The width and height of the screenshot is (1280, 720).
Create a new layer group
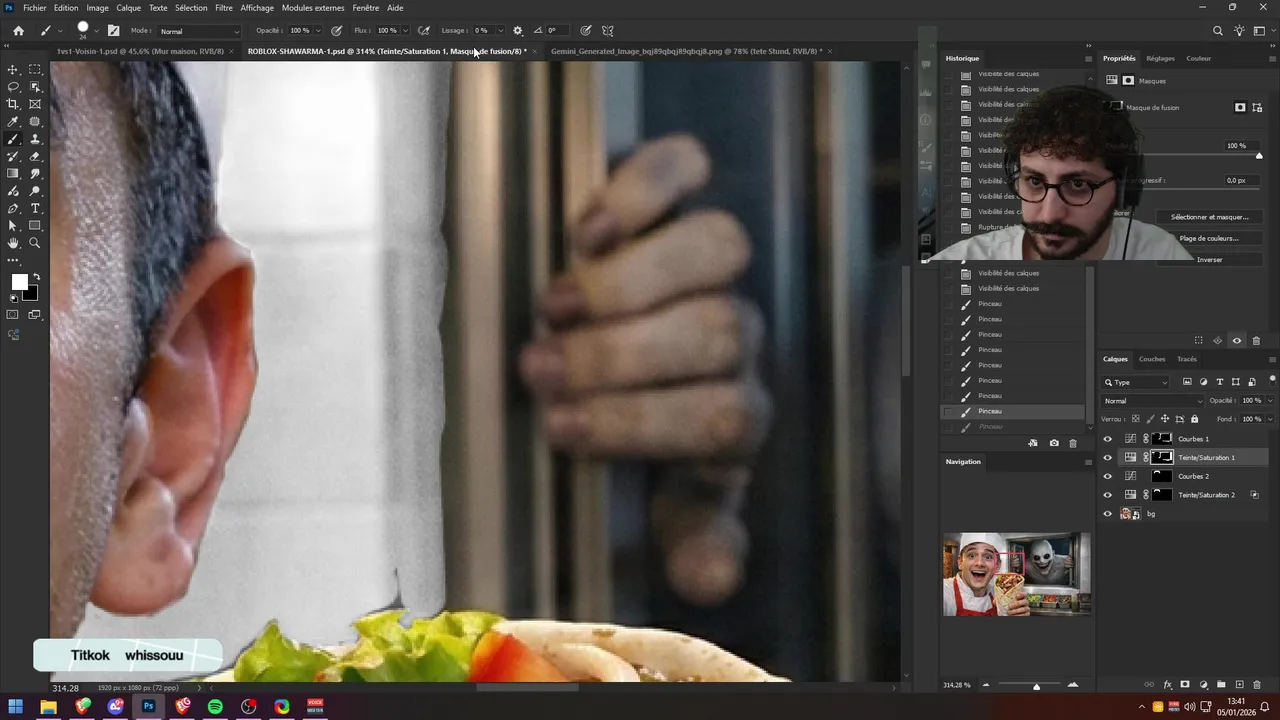pos(1221,685)
